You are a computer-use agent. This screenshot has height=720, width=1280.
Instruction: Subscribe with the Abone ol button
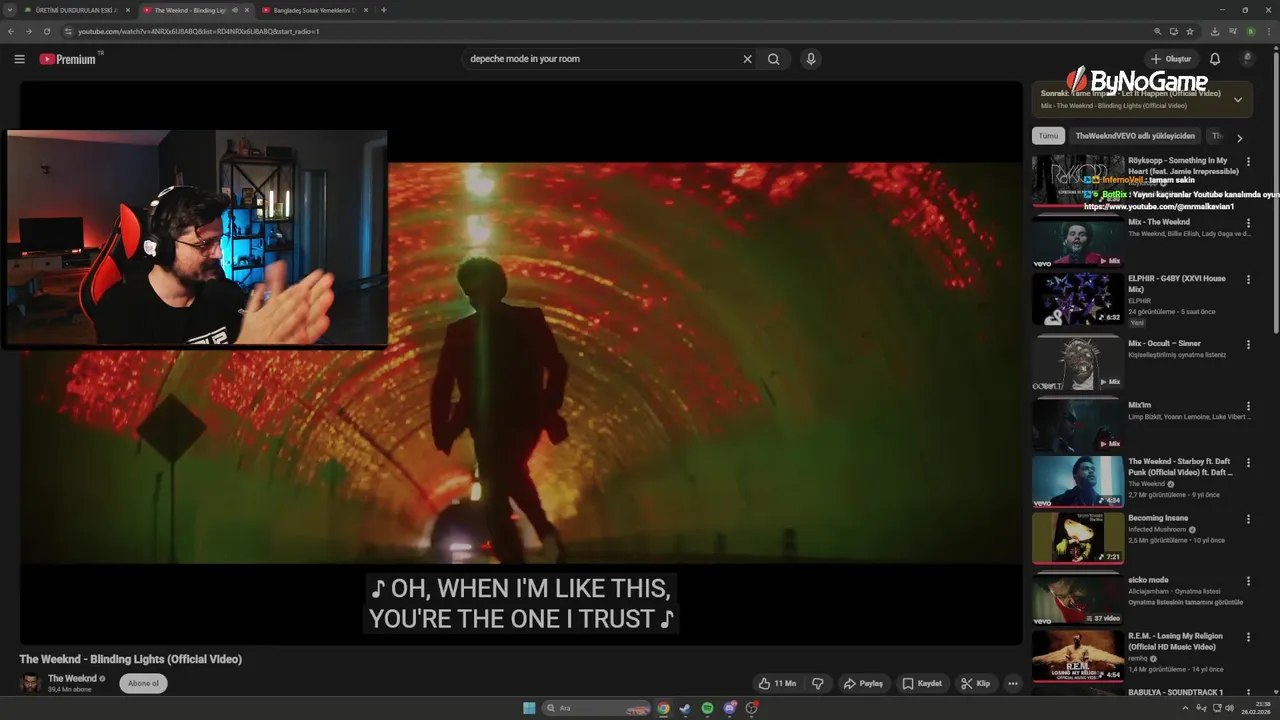coord(143,684)
